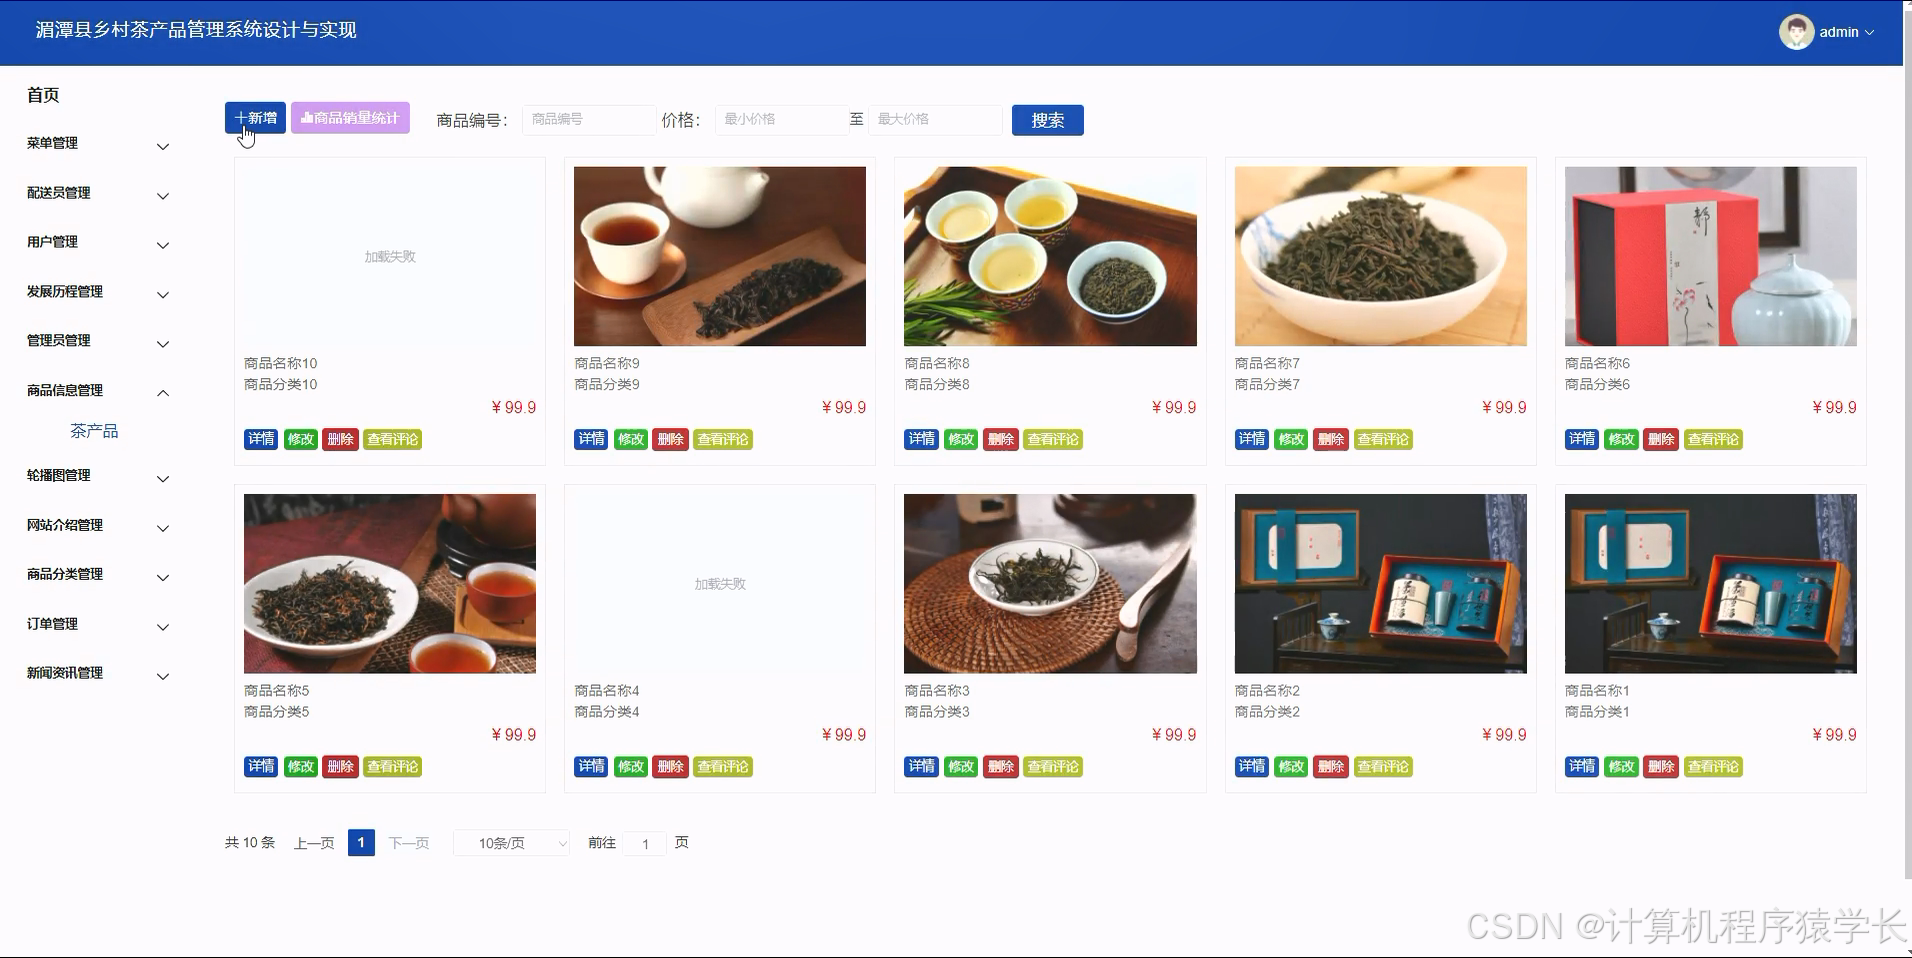Open 详情 for 商品名称2
This screenshot has height=958, width=1912.
(x=1251, y=766)
